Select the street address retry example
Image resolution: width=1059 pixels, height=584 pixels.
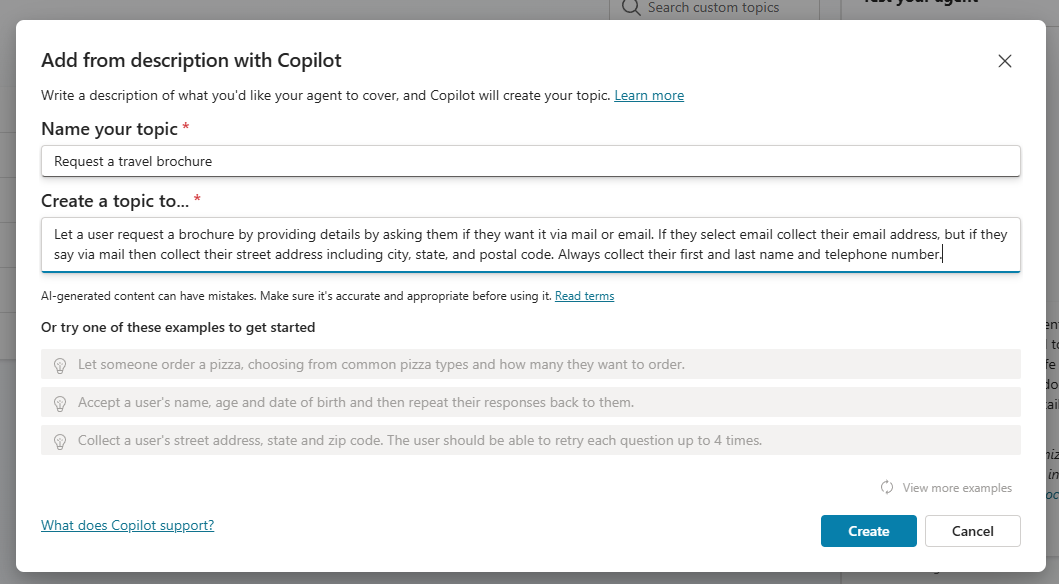pyautogui.click(x=530, y=440)
